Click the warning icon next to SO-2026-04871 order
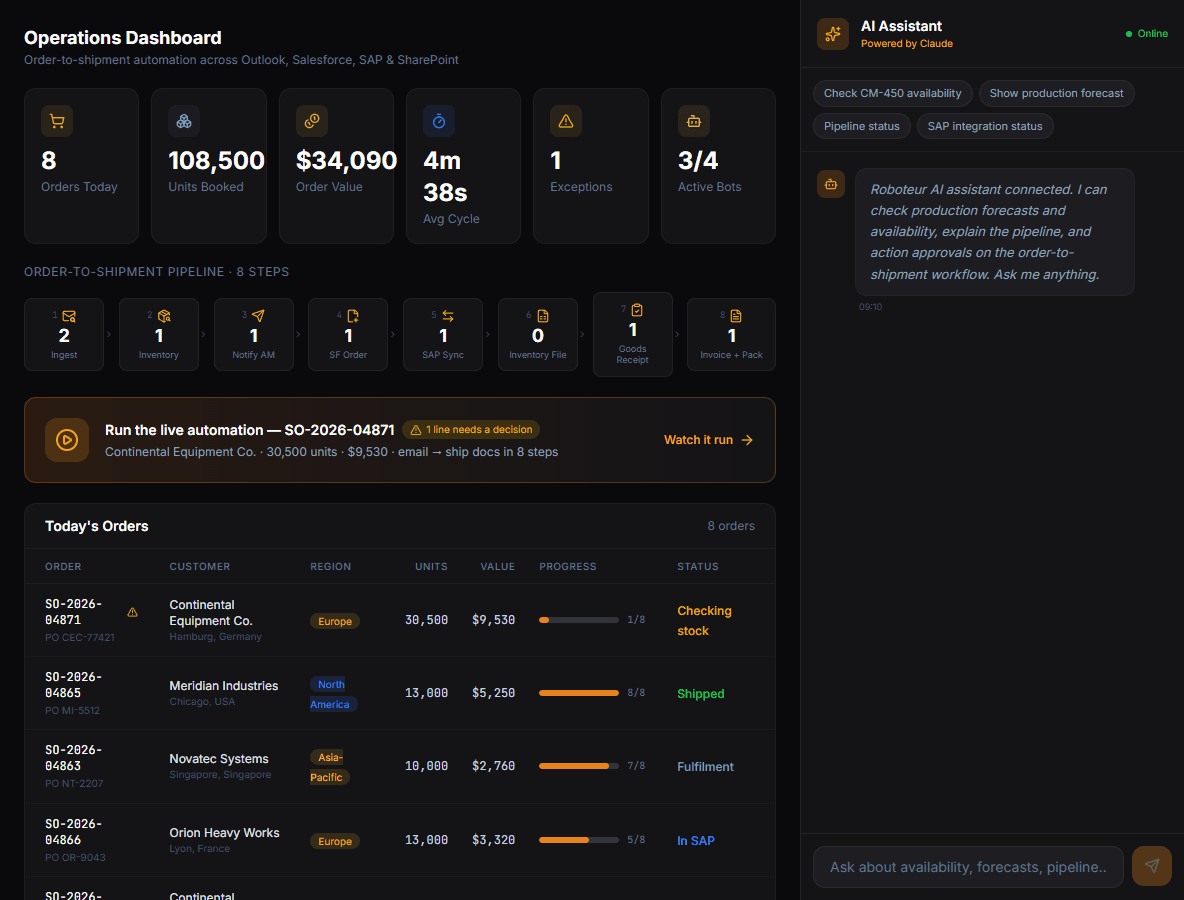 tap(132, 612)
